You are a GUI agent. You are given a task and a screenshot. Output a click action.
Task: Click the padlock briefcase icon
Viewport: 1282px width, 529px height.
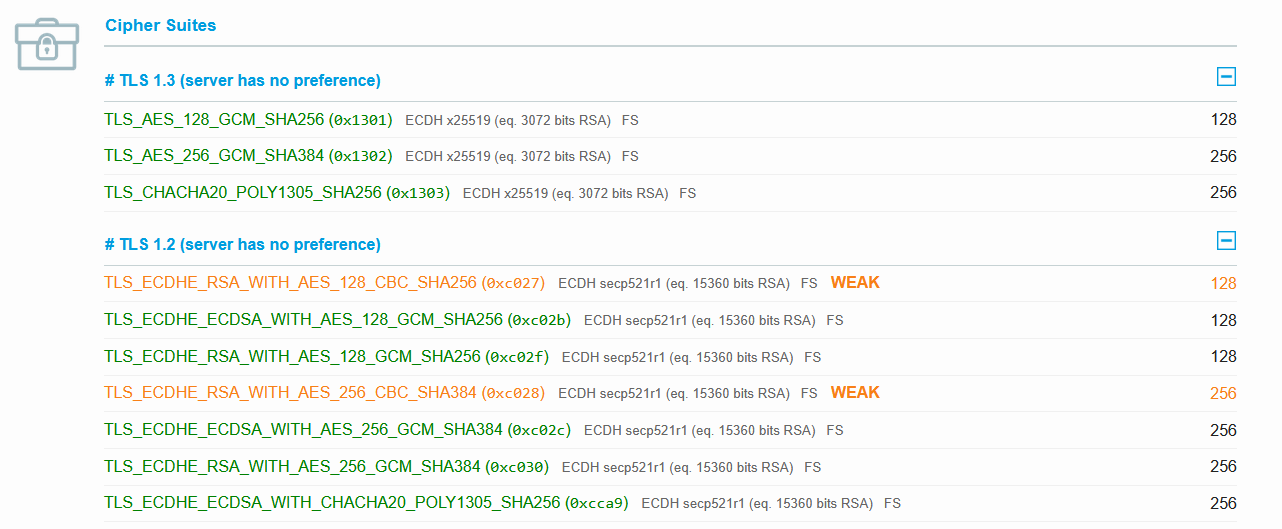point(46,43)
